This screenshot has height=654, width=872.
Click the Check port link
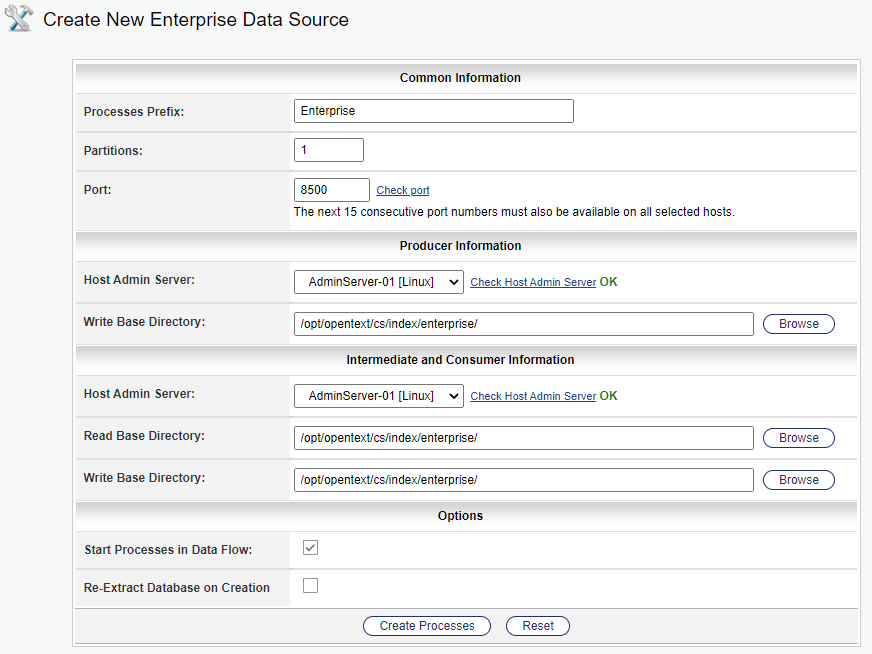[403, 191]
